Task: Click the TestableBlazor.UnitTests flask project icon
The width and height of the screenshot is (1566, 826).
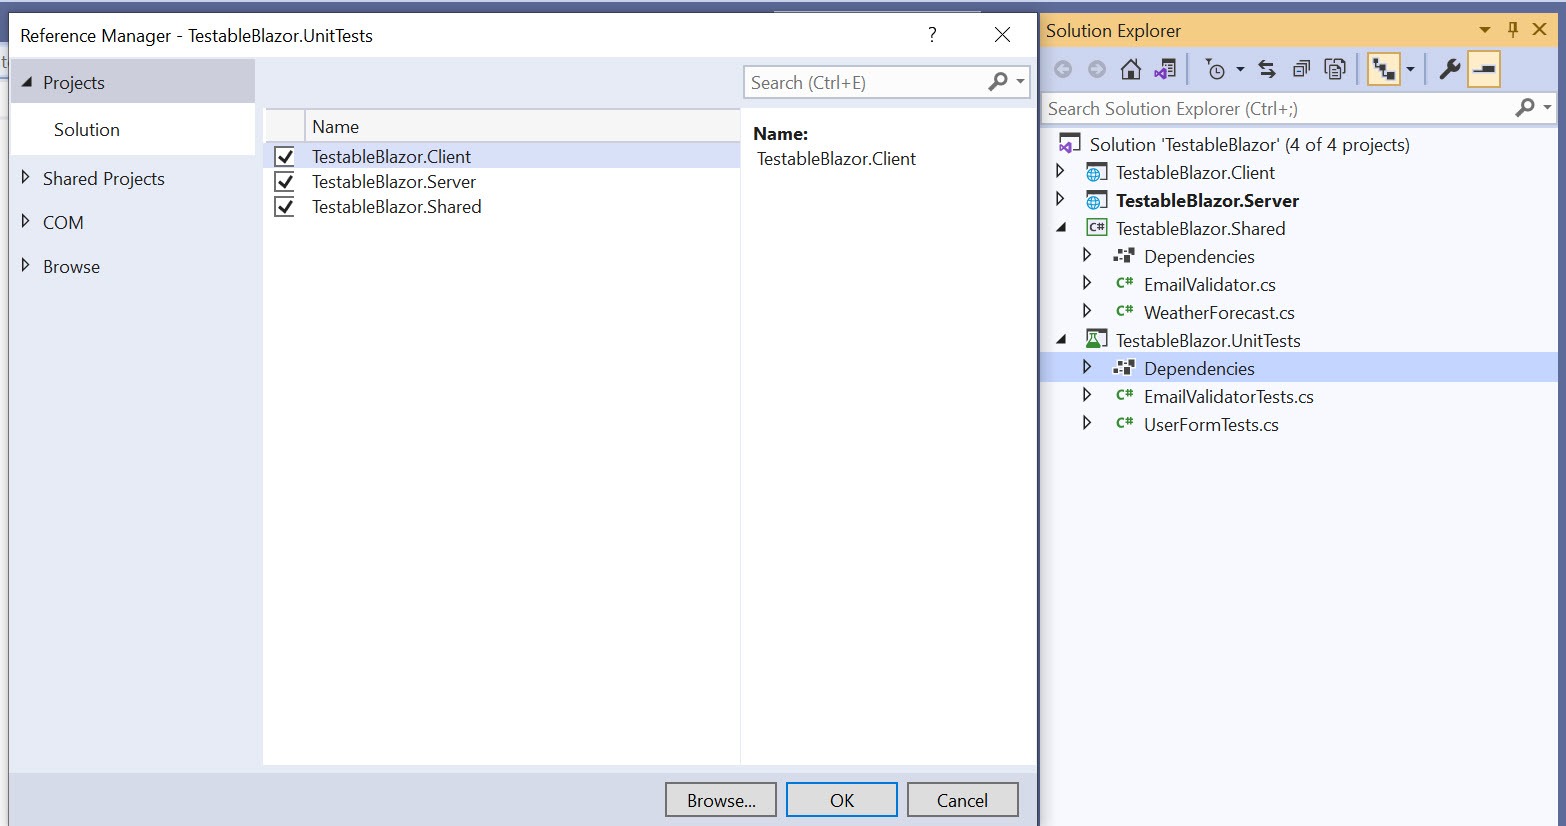Action: 1096,340
